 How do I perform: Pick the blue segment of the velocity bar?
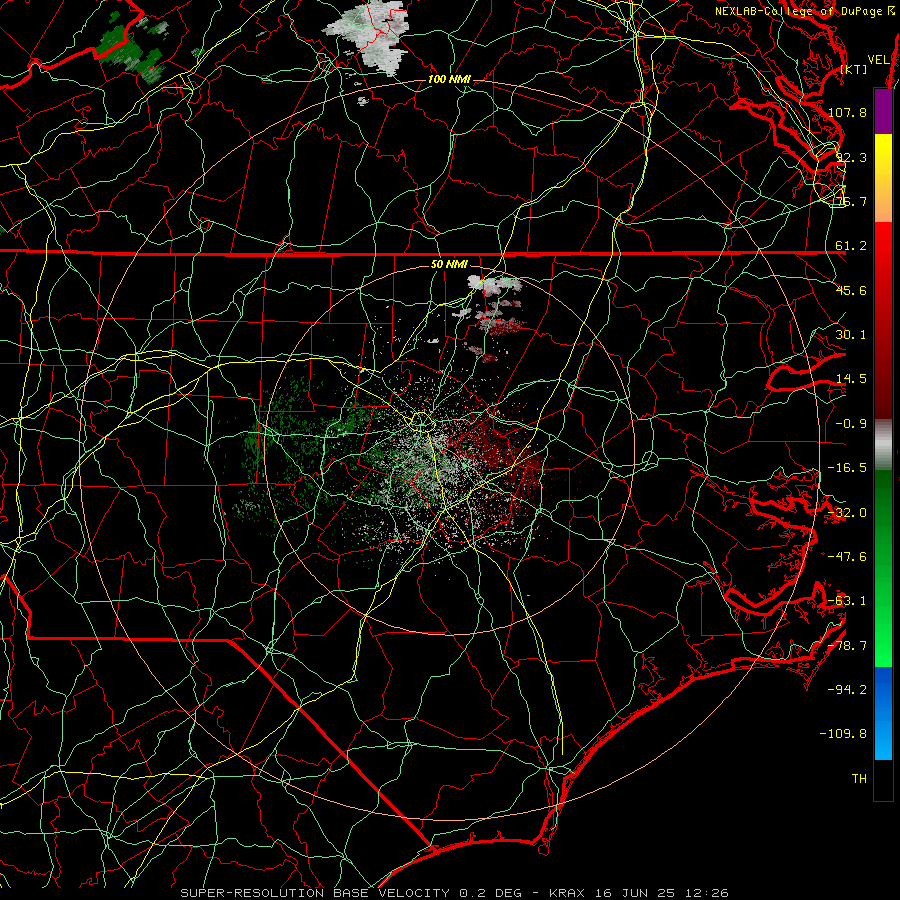(x=883, y=713)
